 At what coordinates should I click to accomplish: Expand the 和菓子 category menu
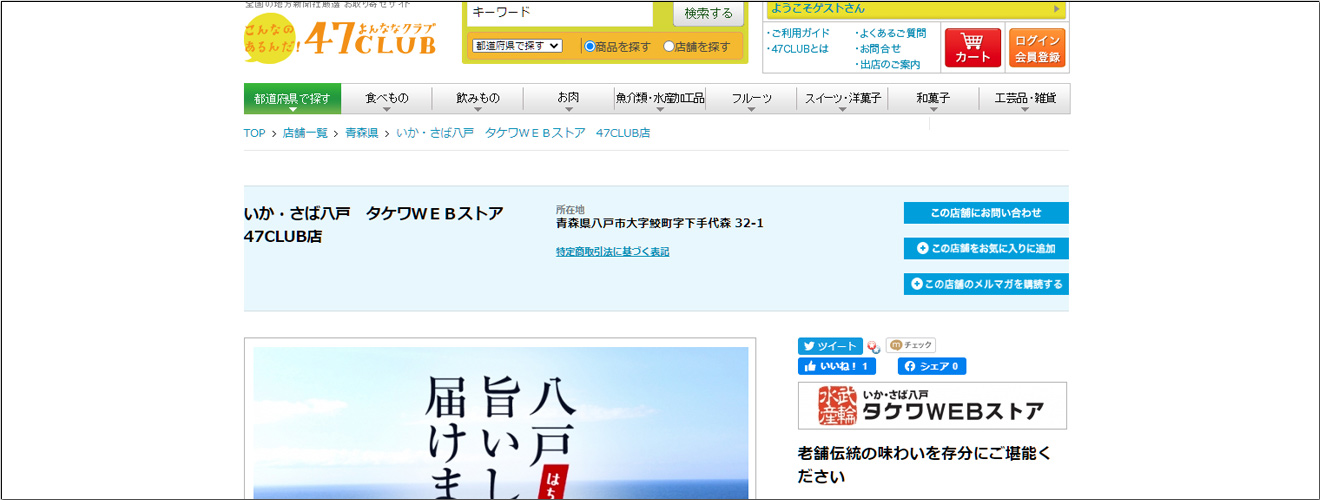point(933,98)
